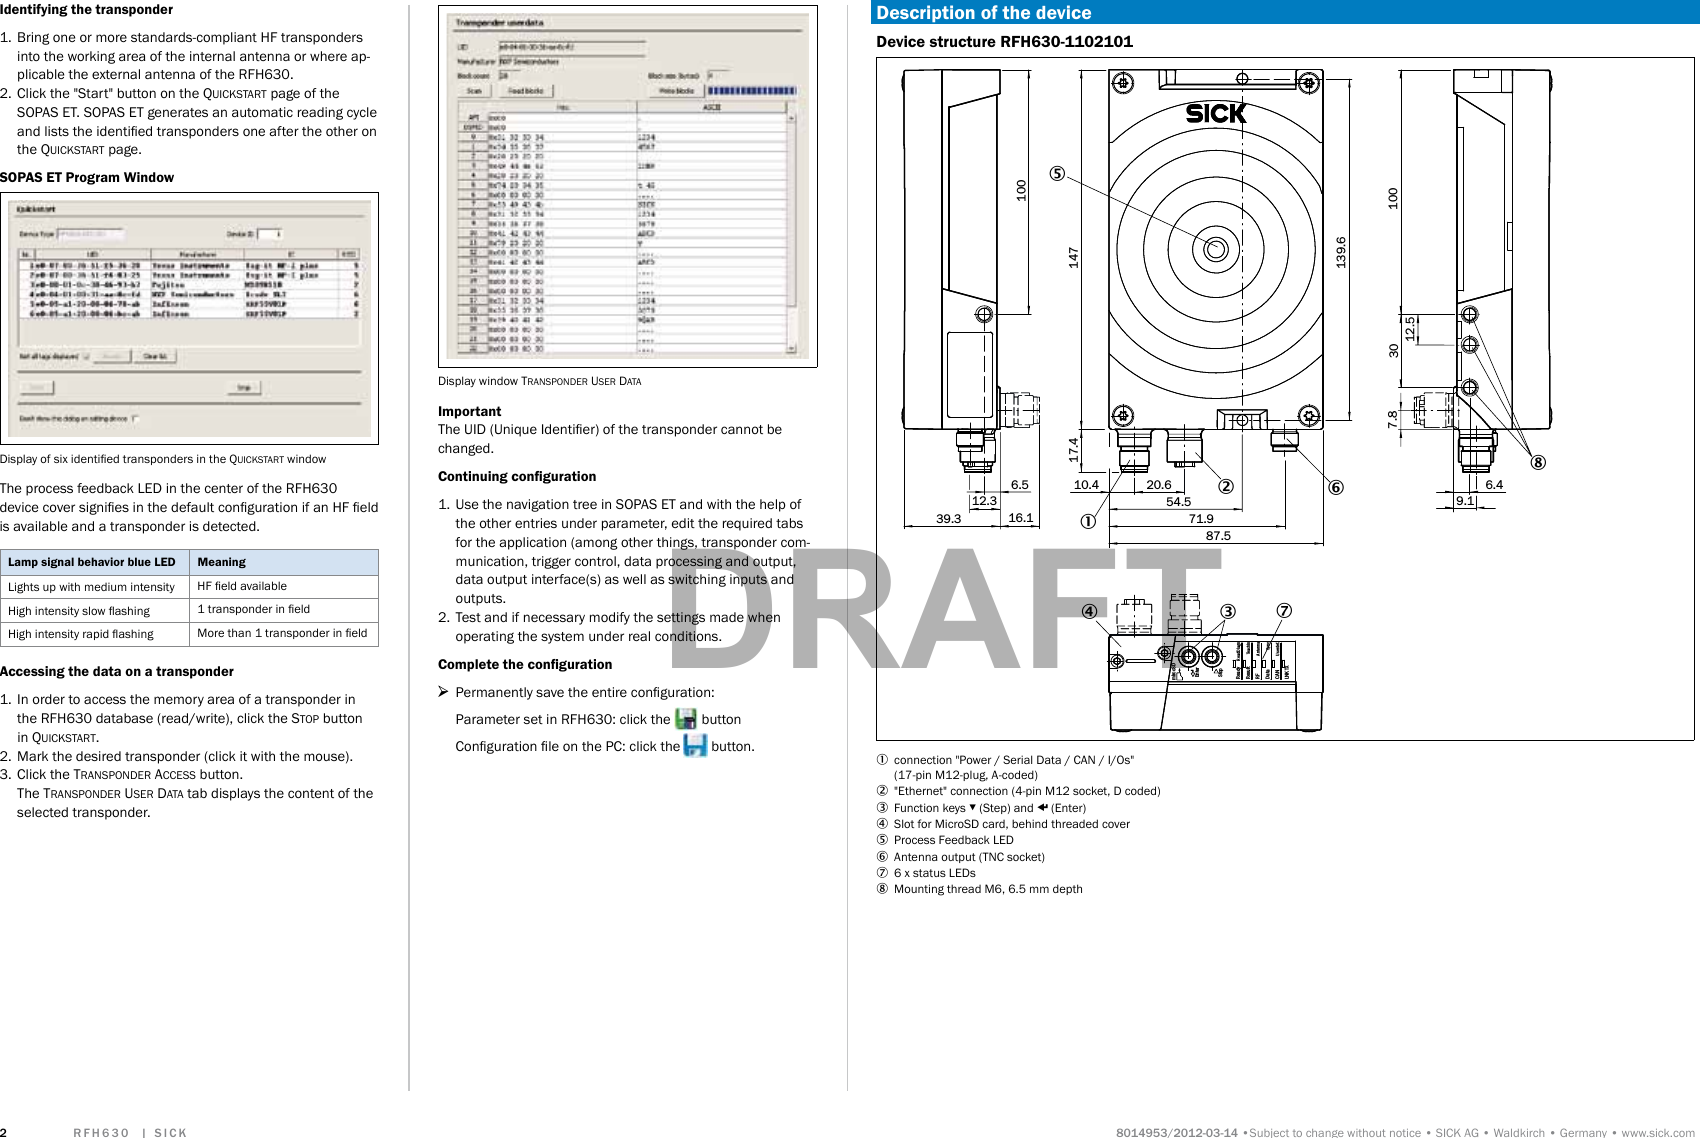Click callout 7 above the status LEDs drawing
The height and width of the screenshot is (1138, 1700).
[x=1284, y=611]
